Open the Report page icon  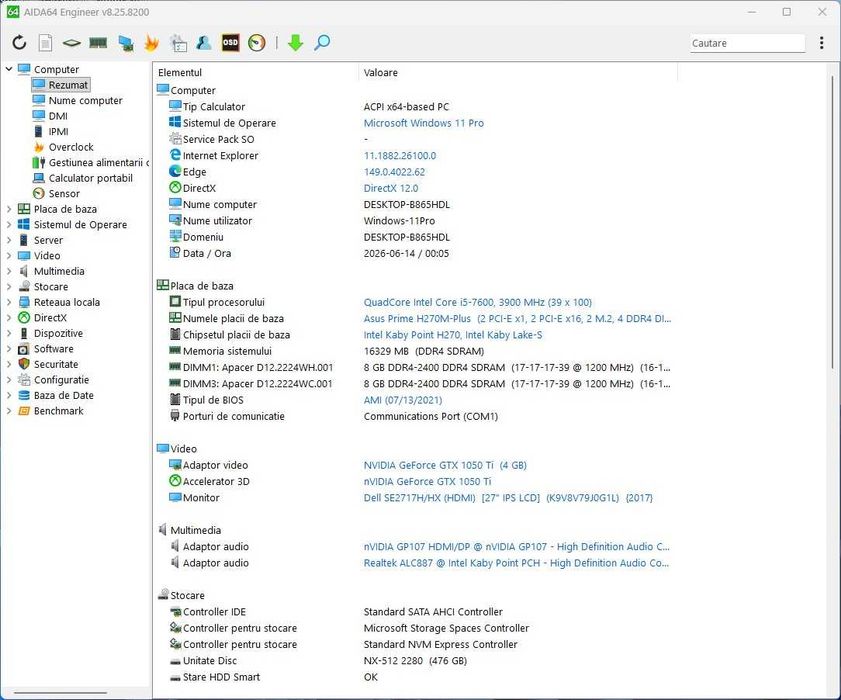[46, 42]
